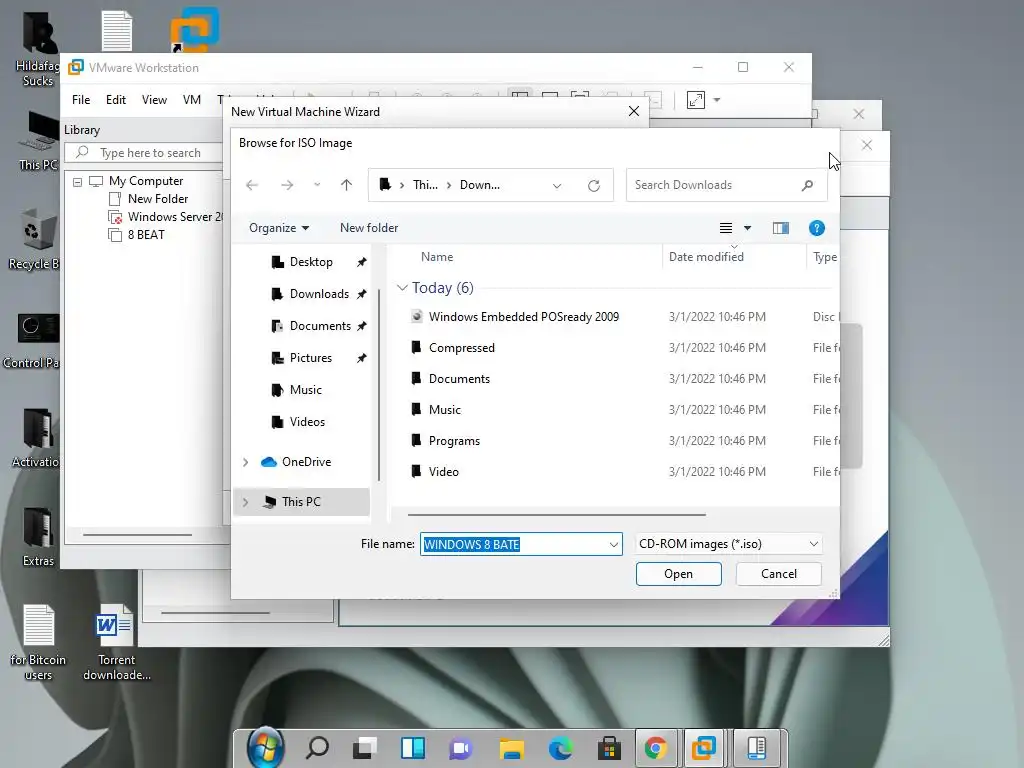Launch Microsoft Edge from the taskbar
The width and height of the screenshot is (1024, 768).
point(560,747)
